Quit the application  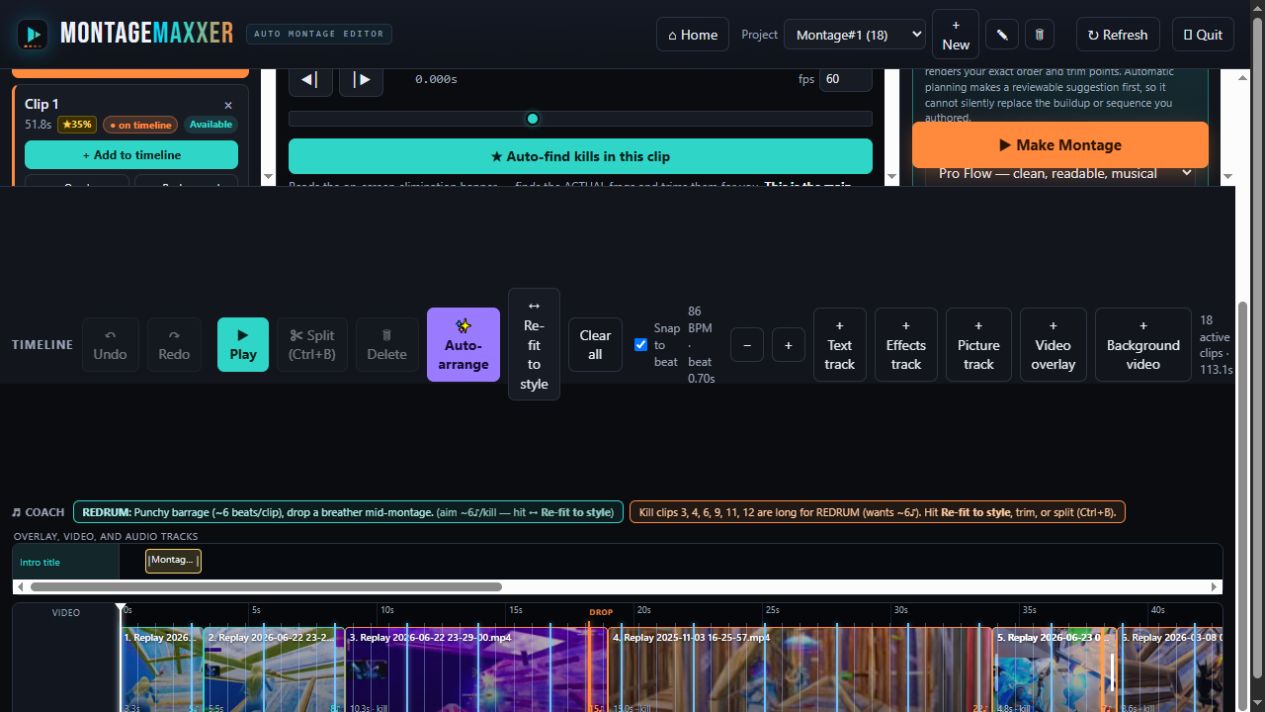point(1203,34)
